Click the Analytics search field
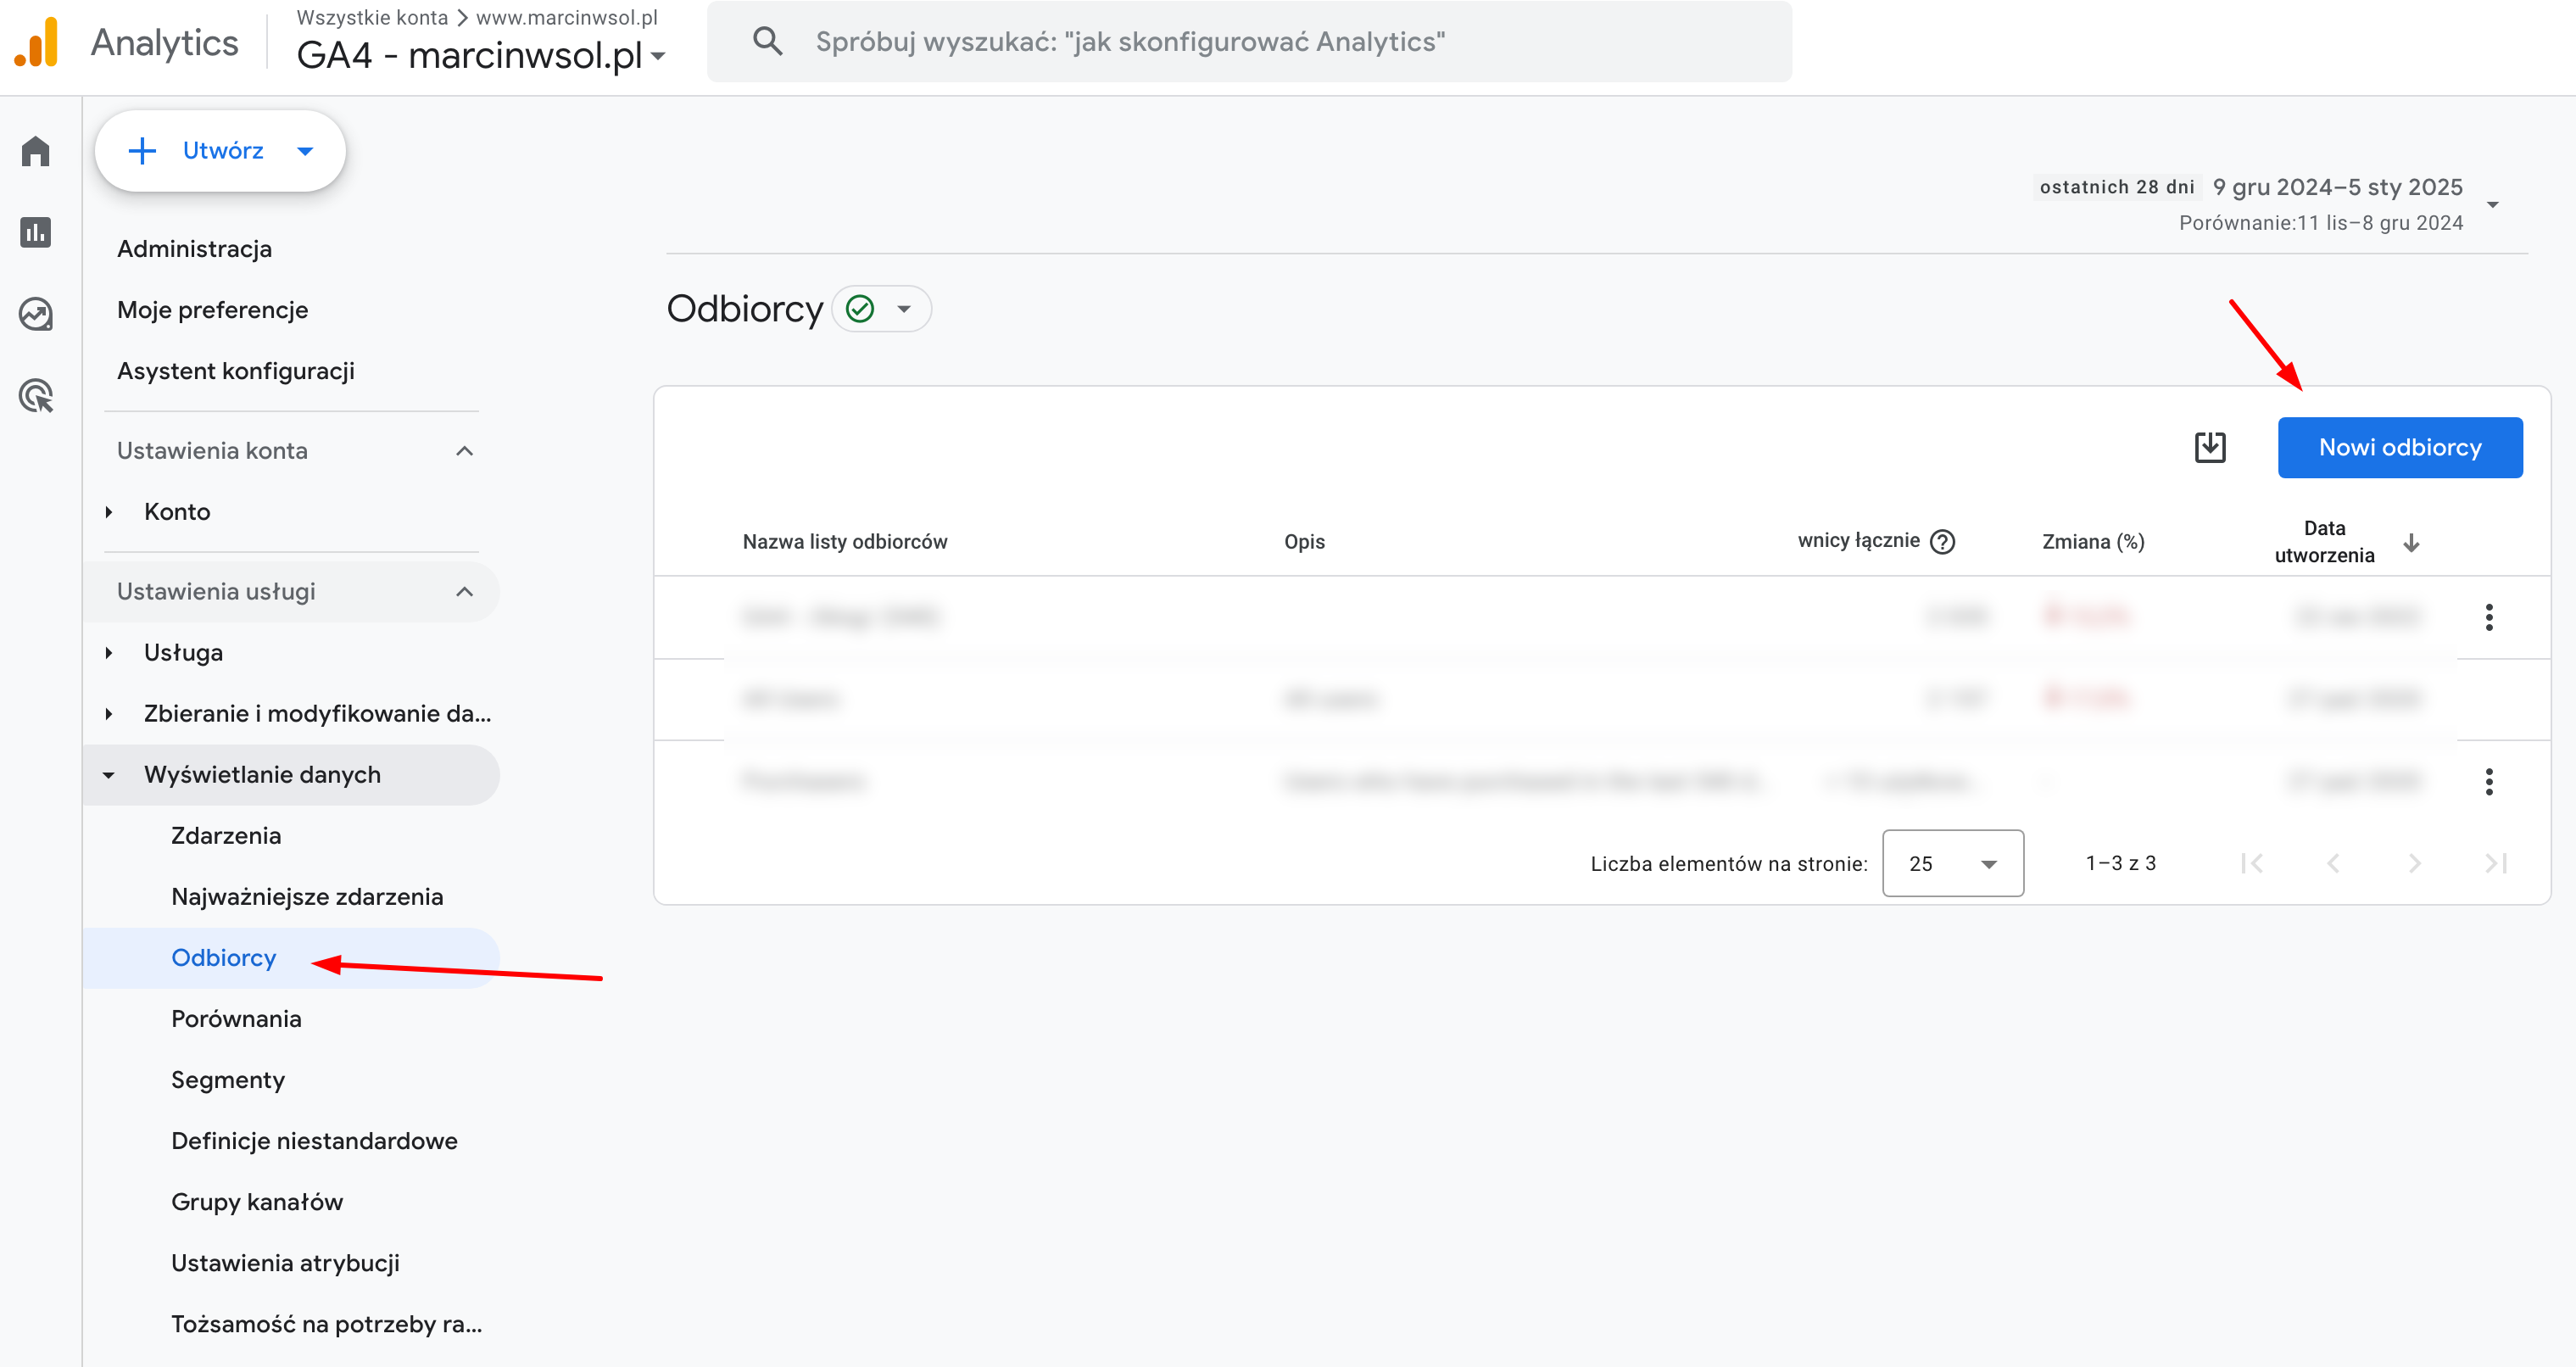The width and height of the screenshot is (2576, 1367). pyautogui.click(x=1250, y=42)
